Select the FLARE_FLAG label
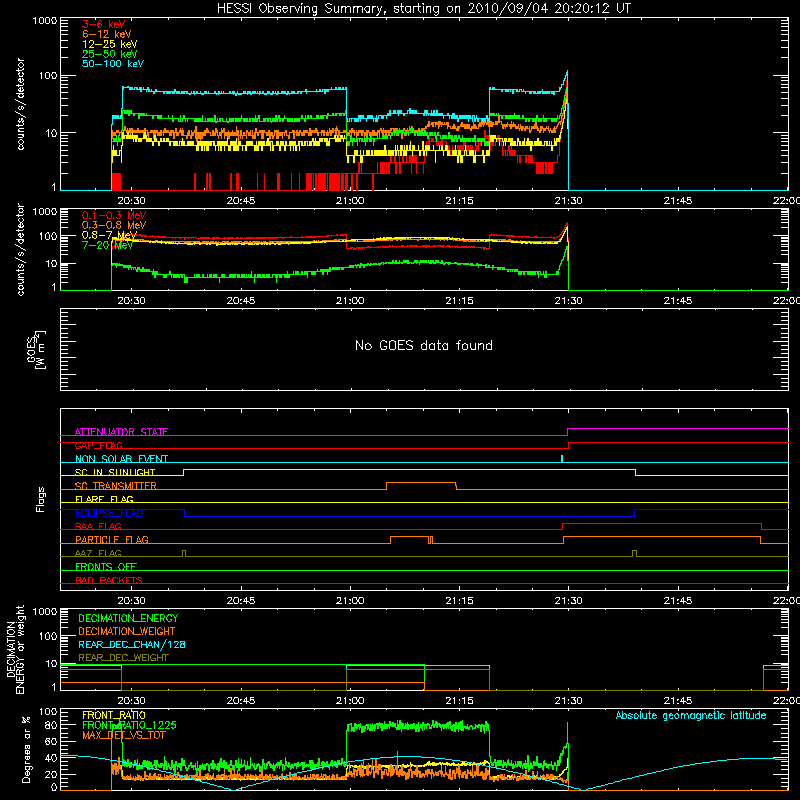 click(104, 499)
